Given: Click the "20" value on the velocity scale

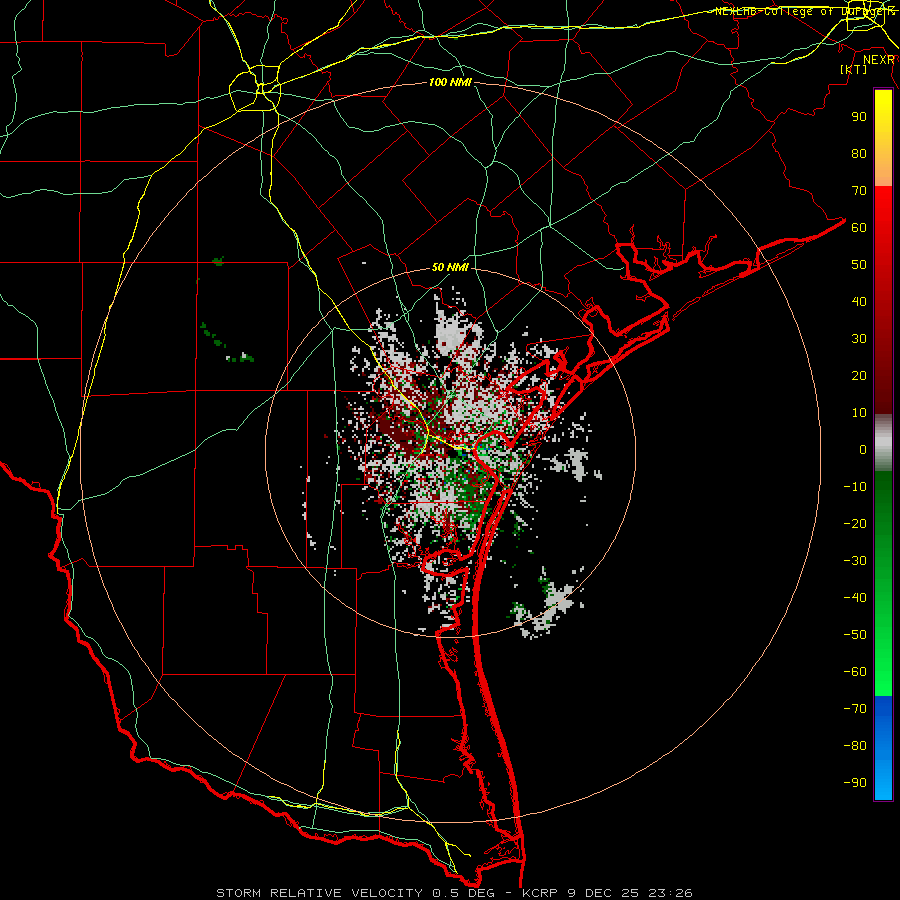Looking at the screenshot, I should pyautogui.click(x=859, y=376).
